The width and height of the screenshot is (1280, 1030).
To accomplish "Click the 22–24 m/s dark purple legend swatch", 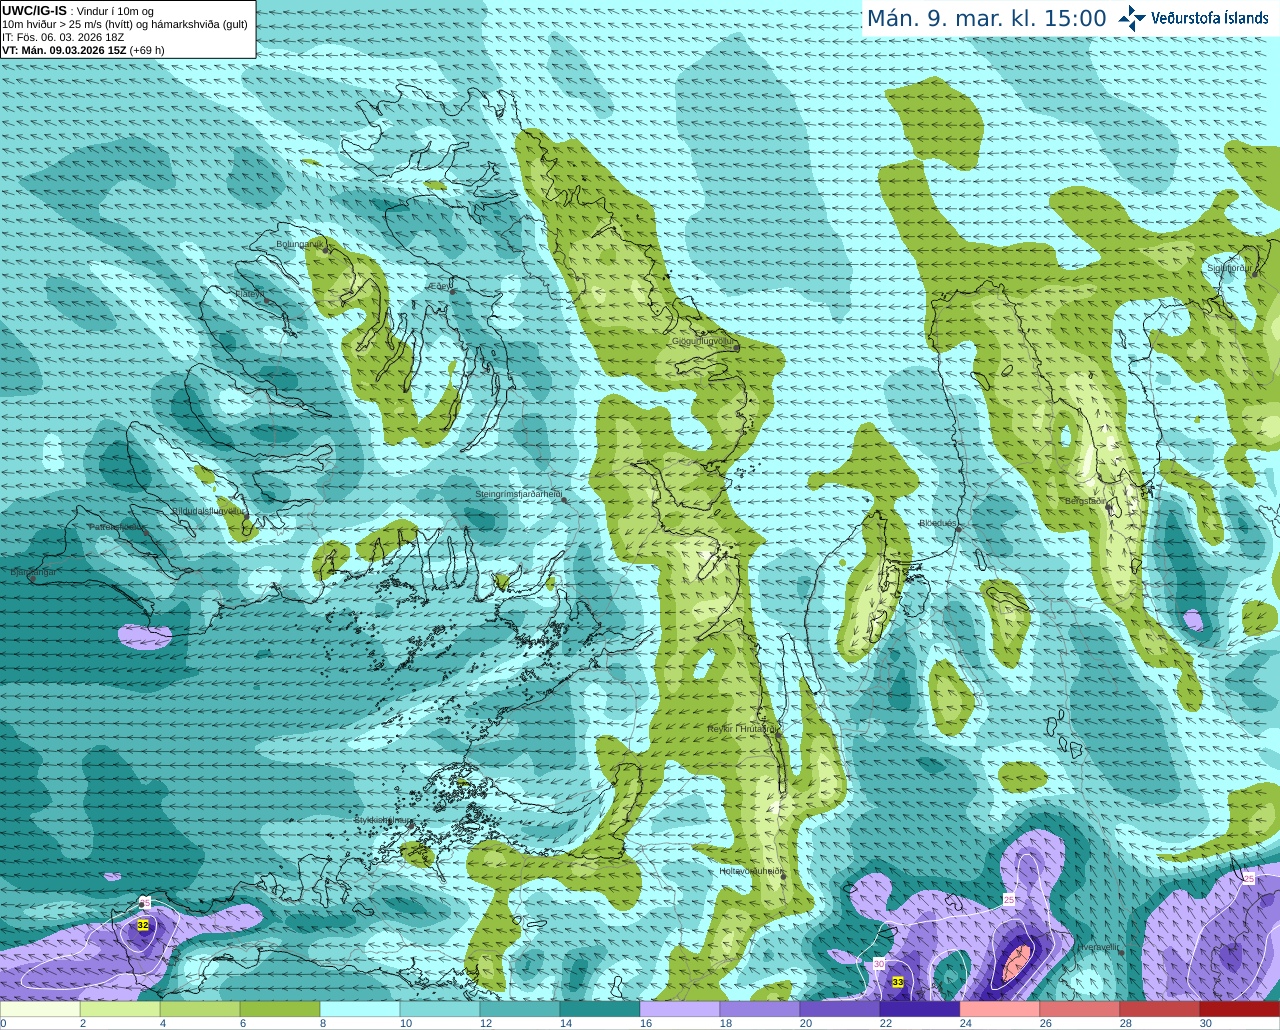I will (920, 1009).
